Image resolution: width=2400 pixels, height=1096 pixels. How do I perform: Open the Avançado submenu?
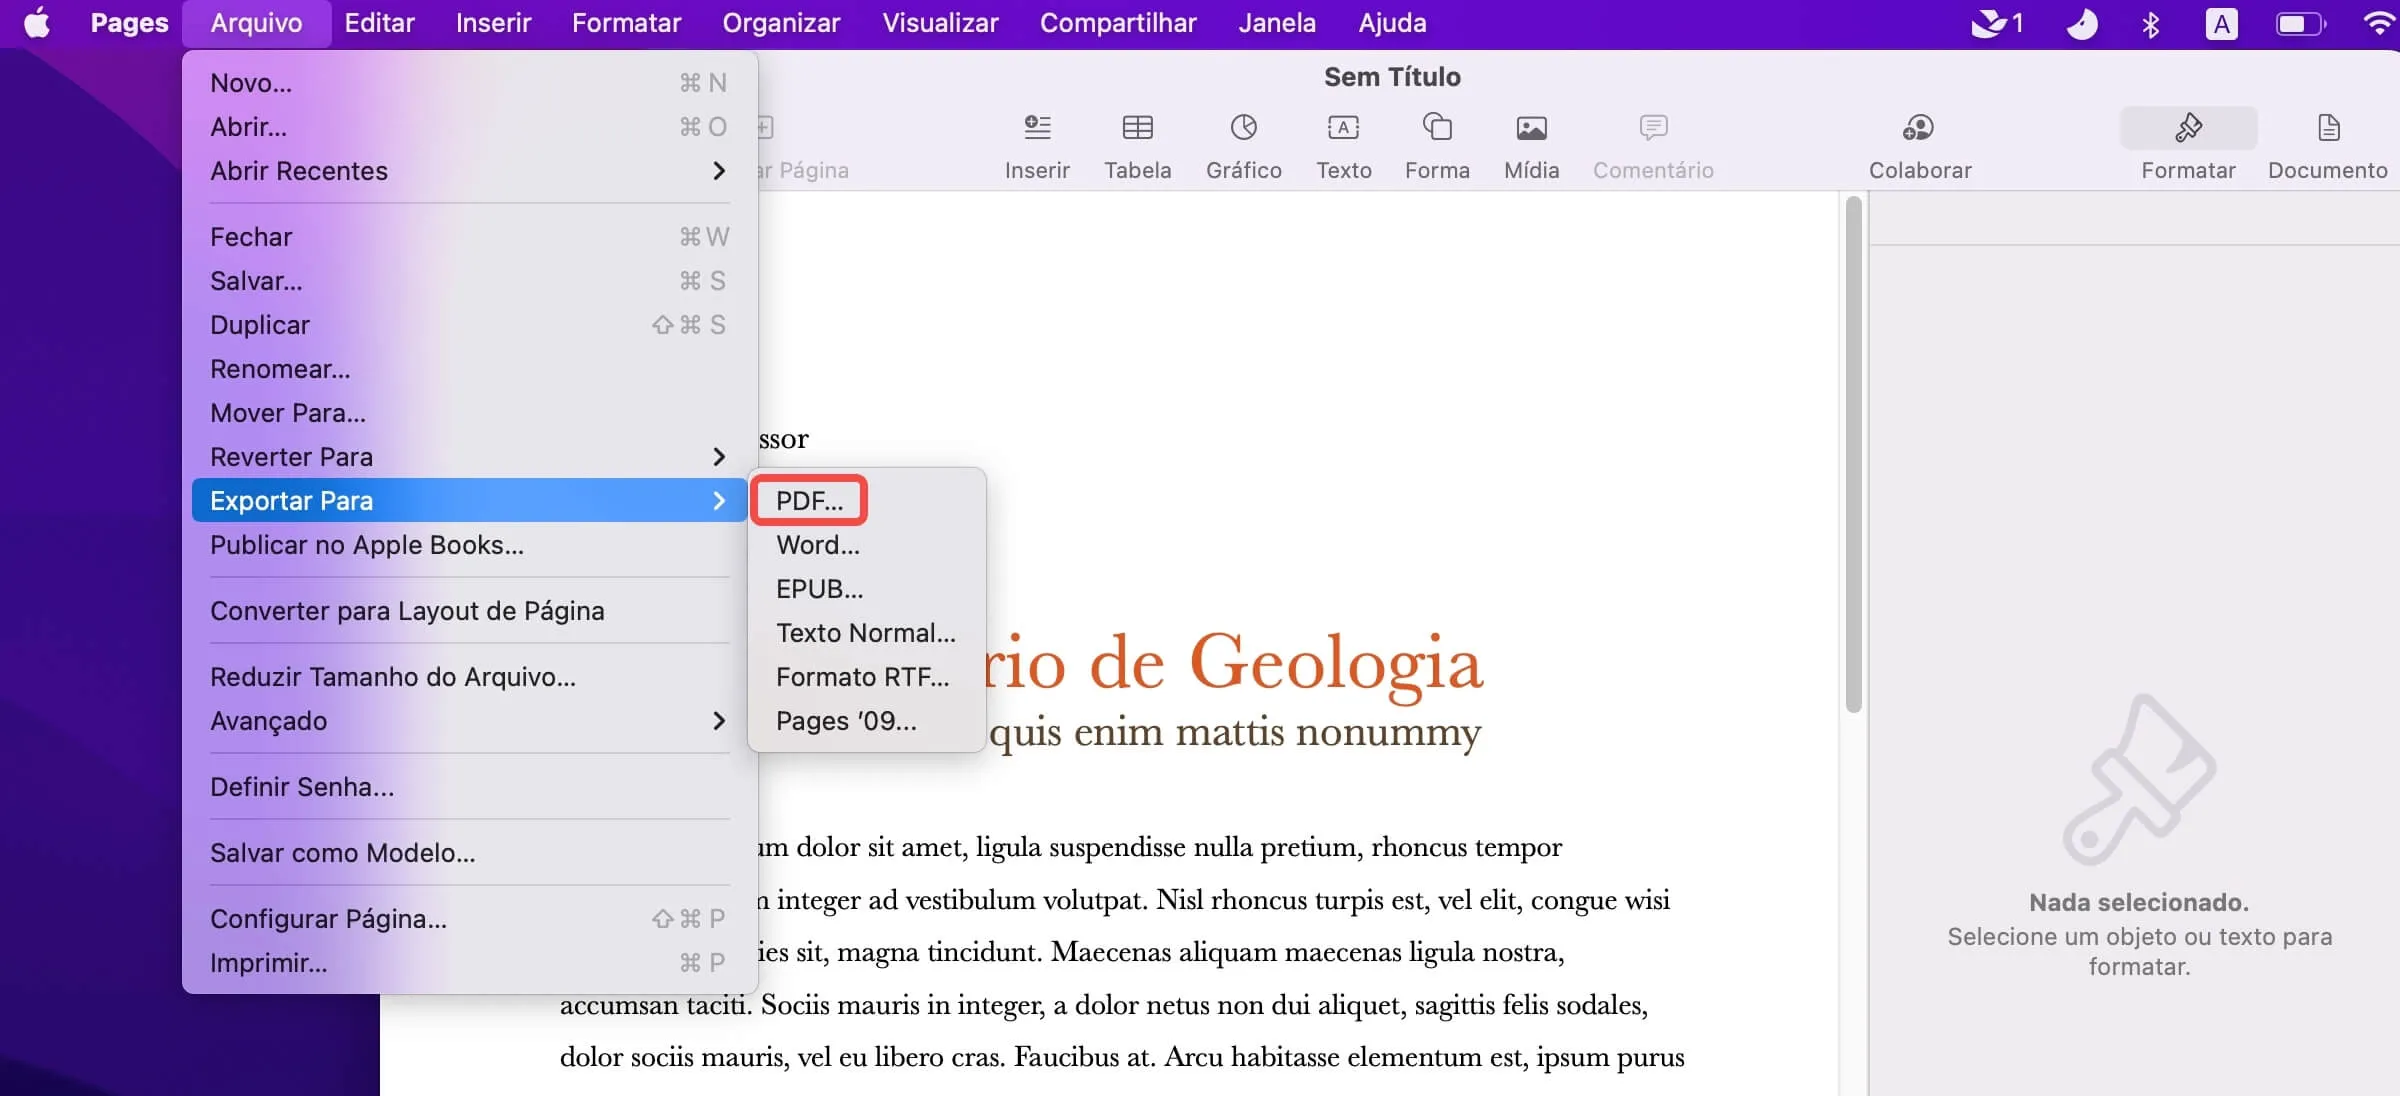268,721
